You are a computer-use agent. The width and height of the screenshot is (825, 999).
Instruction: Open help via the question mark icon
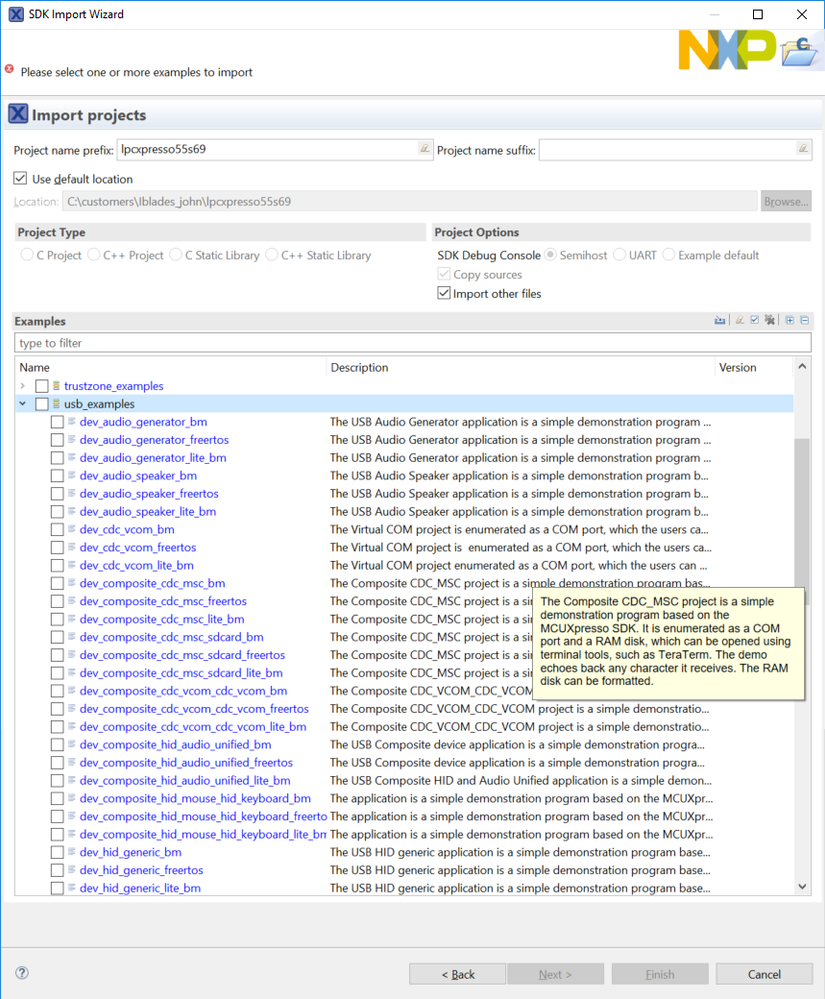(22, 973)
